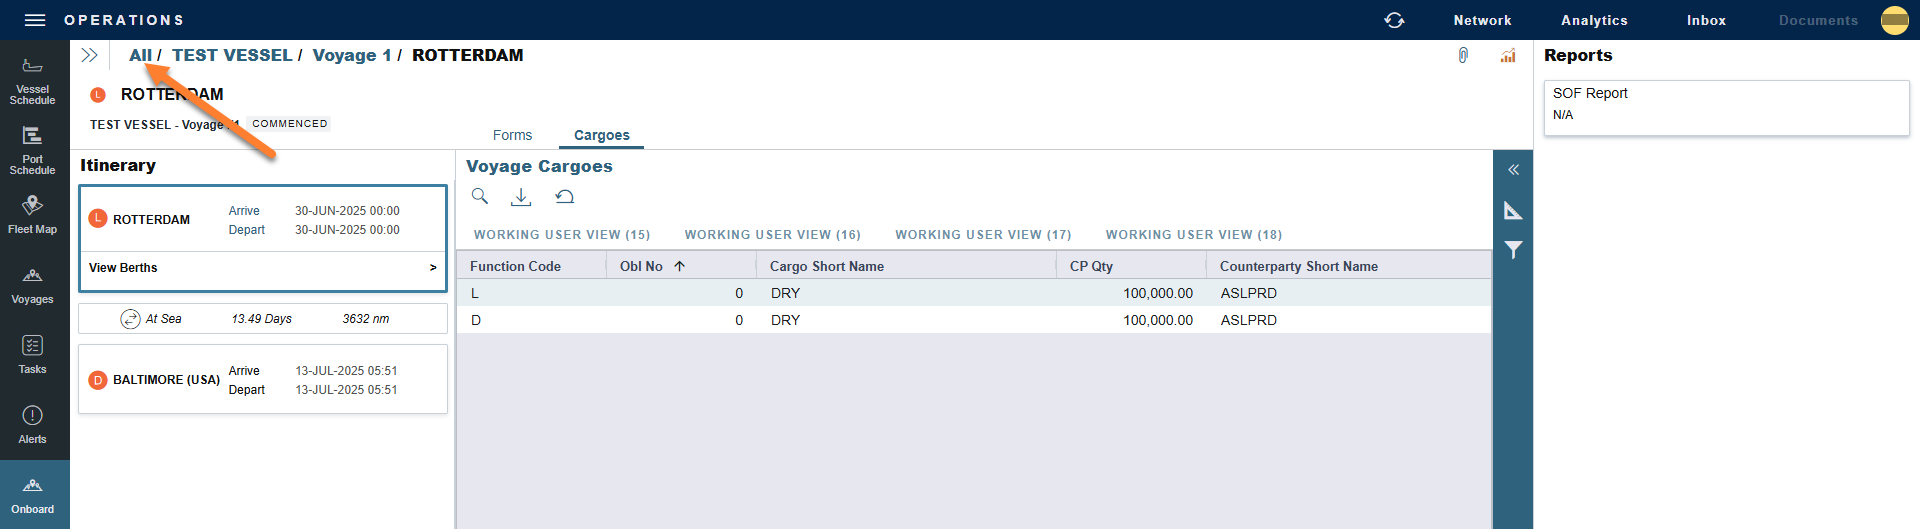The height and width of the screenshot is (529, 1920).
Task: Search voyage cargoes with magnifier icon
Action: (x=480, y=196)
